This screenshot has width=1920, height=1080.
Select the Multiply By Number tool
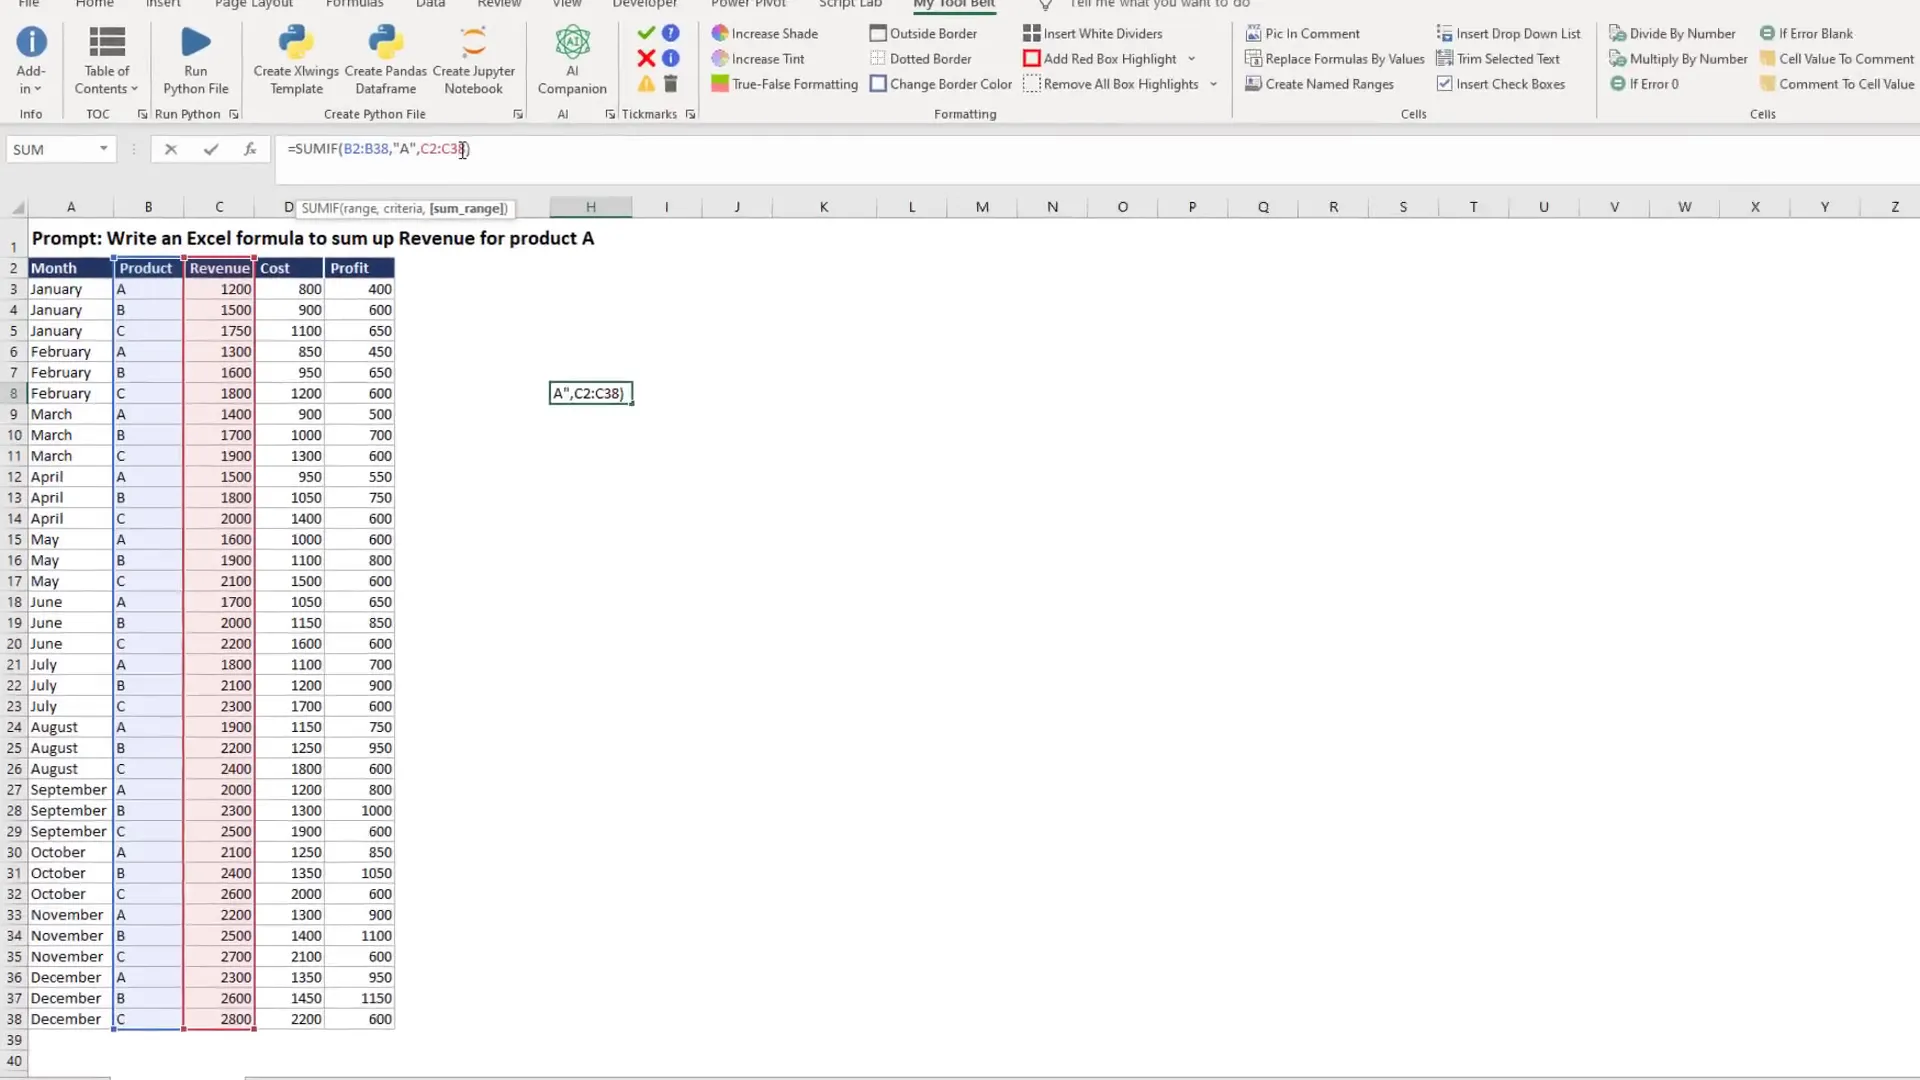1677,59
